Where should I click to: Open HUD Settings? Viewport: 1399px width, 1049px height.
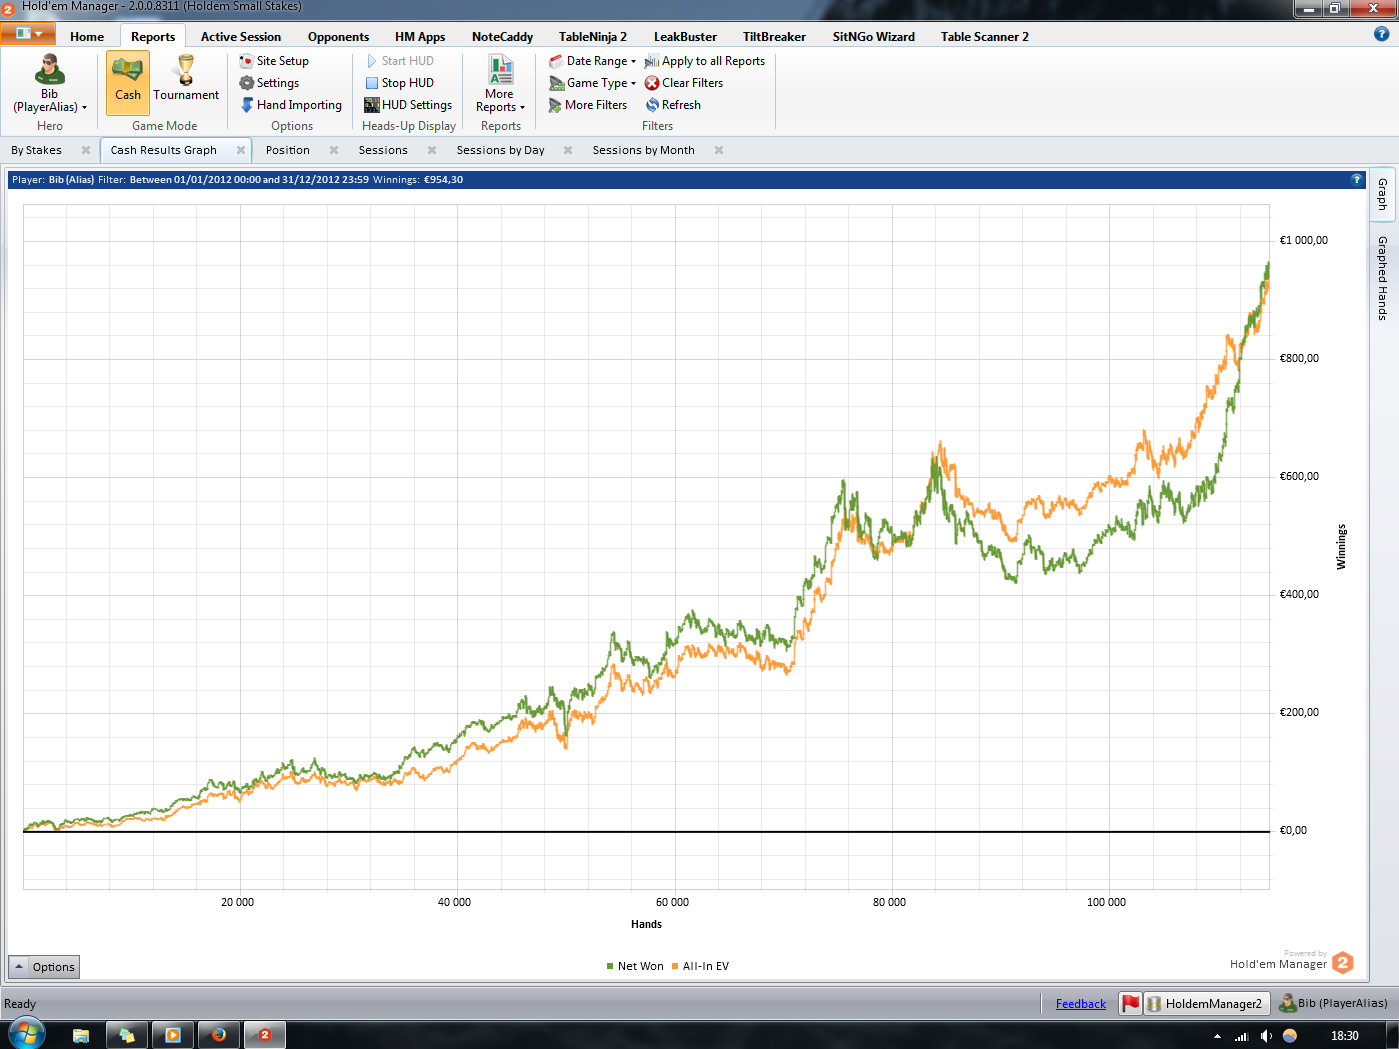tap(408, 105)
